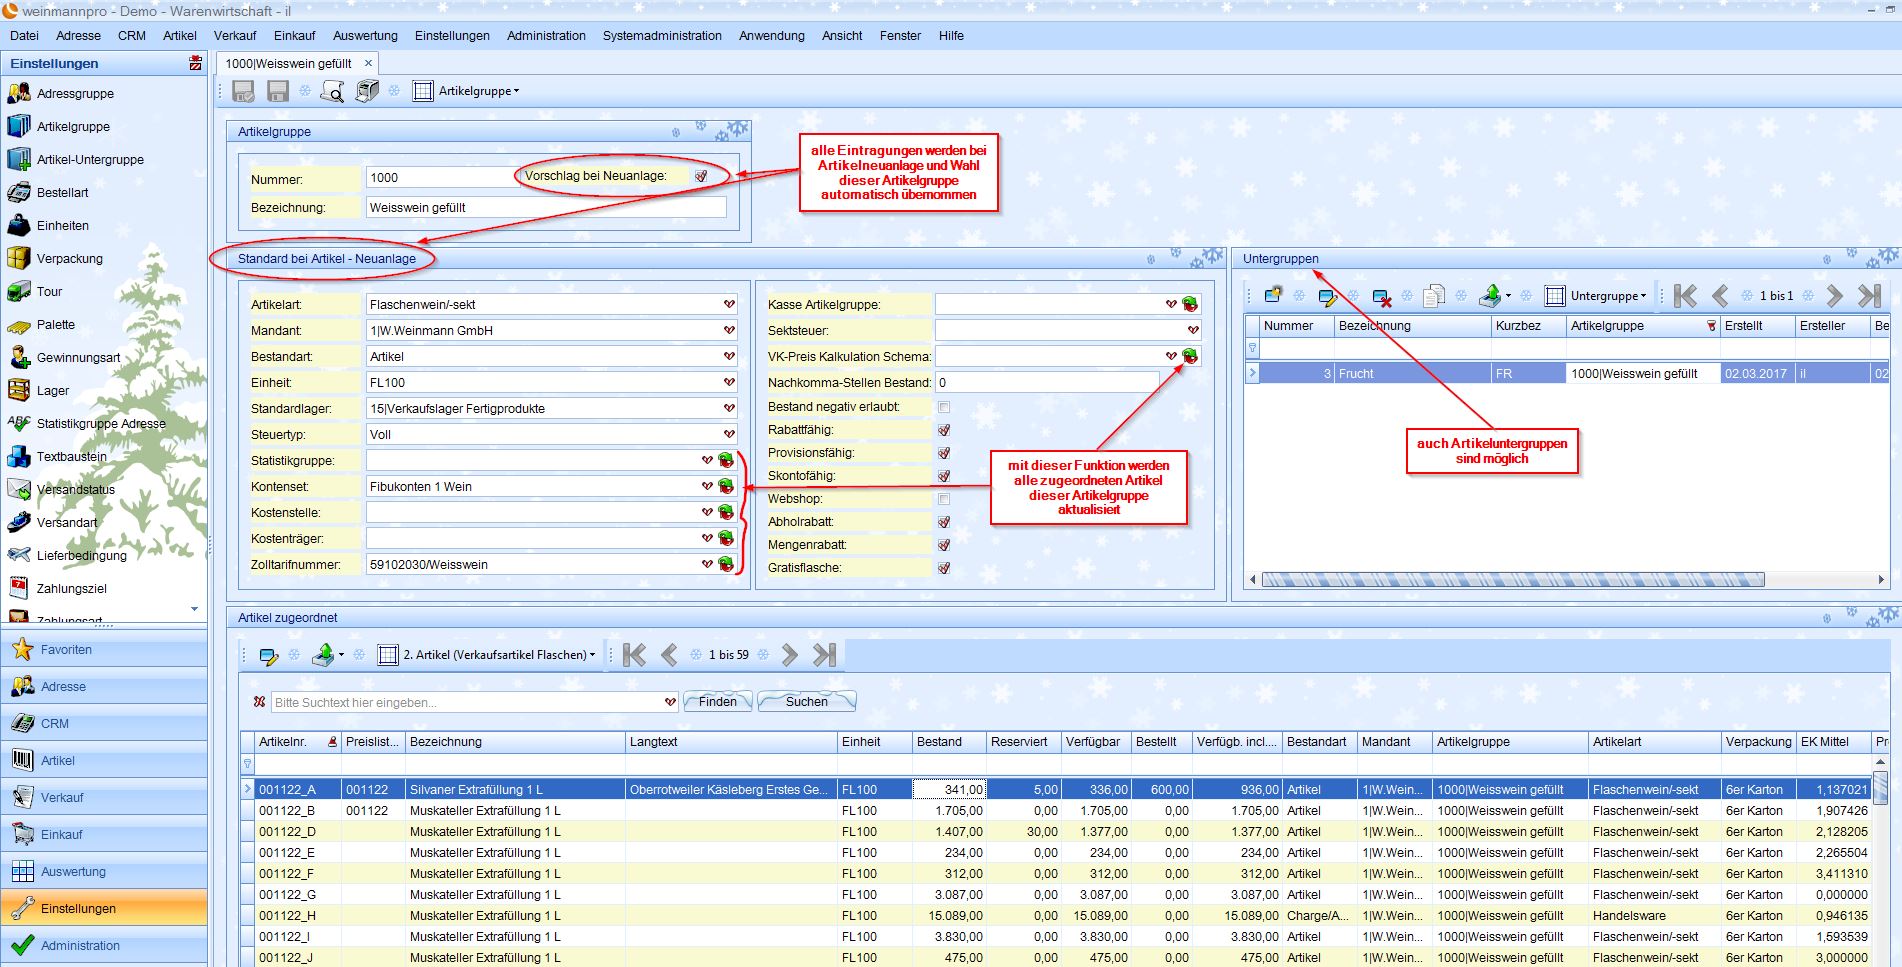Open Artikel-Untergruppe in the sidebar
The height and width of the screenshot is (967, 1902).
click(x=90, y=159)
